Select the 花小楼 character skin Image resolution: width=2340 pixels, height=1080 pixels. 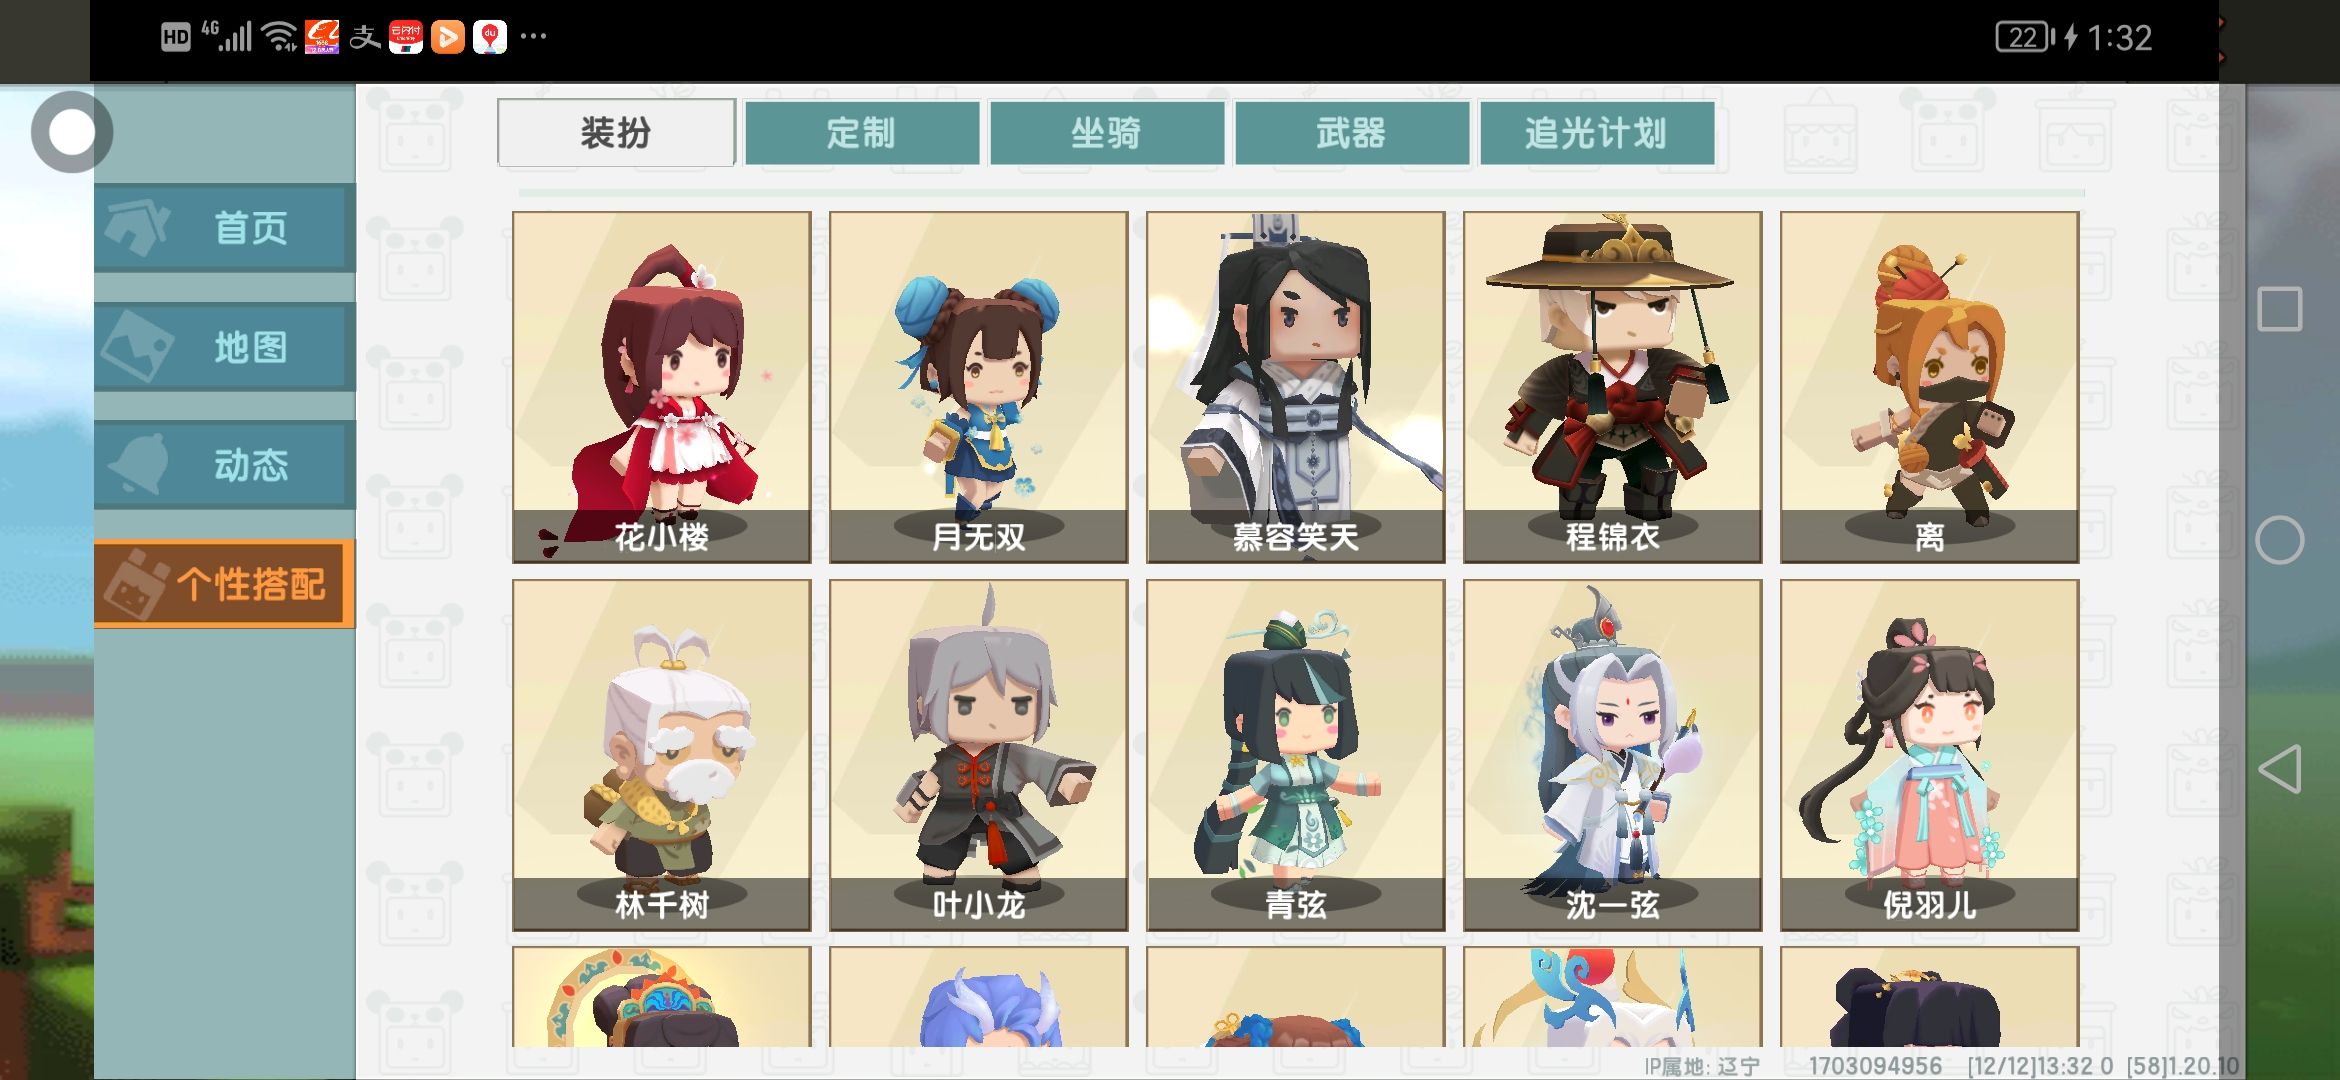click(x=662, y=387)
